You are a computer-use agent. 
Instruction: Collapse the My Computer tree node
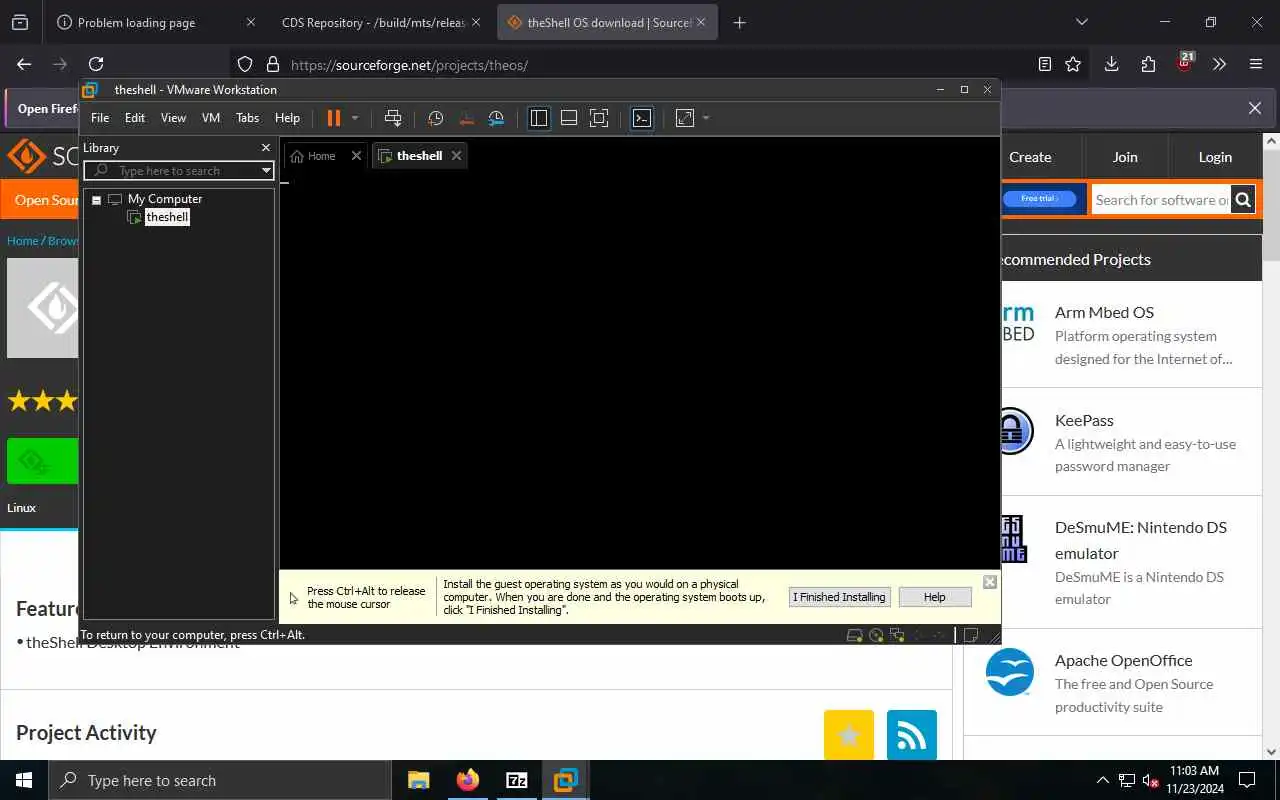tap(97, 200)
